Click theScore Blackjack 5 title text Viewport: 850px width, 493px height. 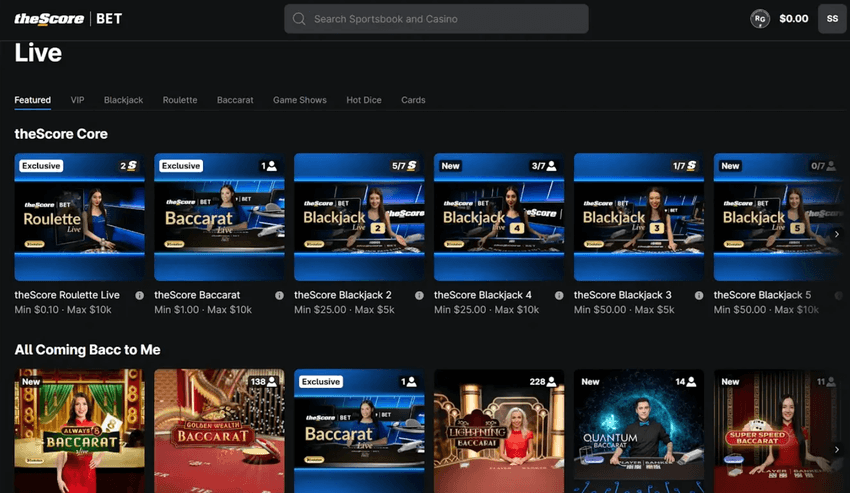tap(763, 295)
